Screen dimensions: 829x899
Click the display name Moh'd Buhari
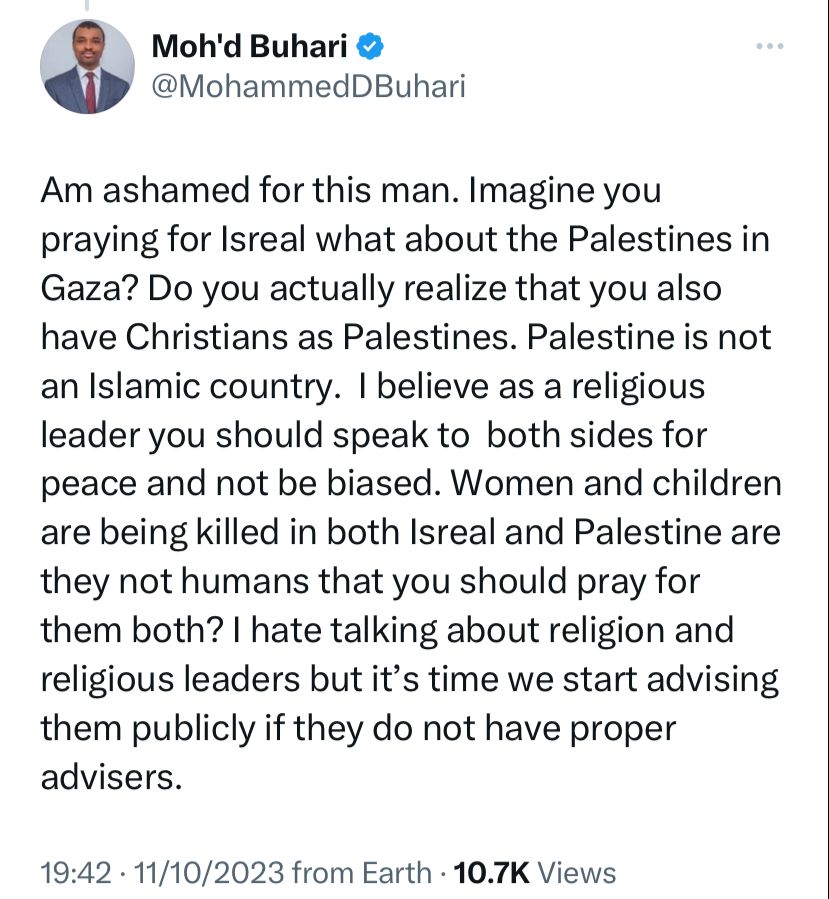point(249,46)
